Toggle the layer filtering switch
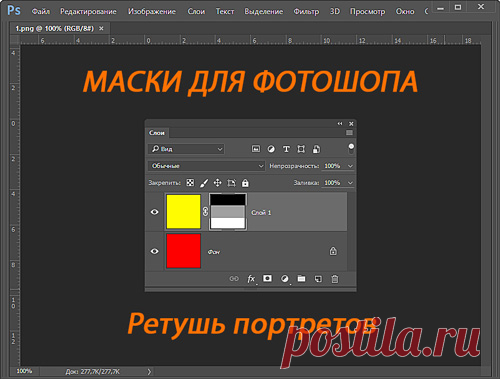This screenshot has height=379, width=500. (x=351, y=149)
